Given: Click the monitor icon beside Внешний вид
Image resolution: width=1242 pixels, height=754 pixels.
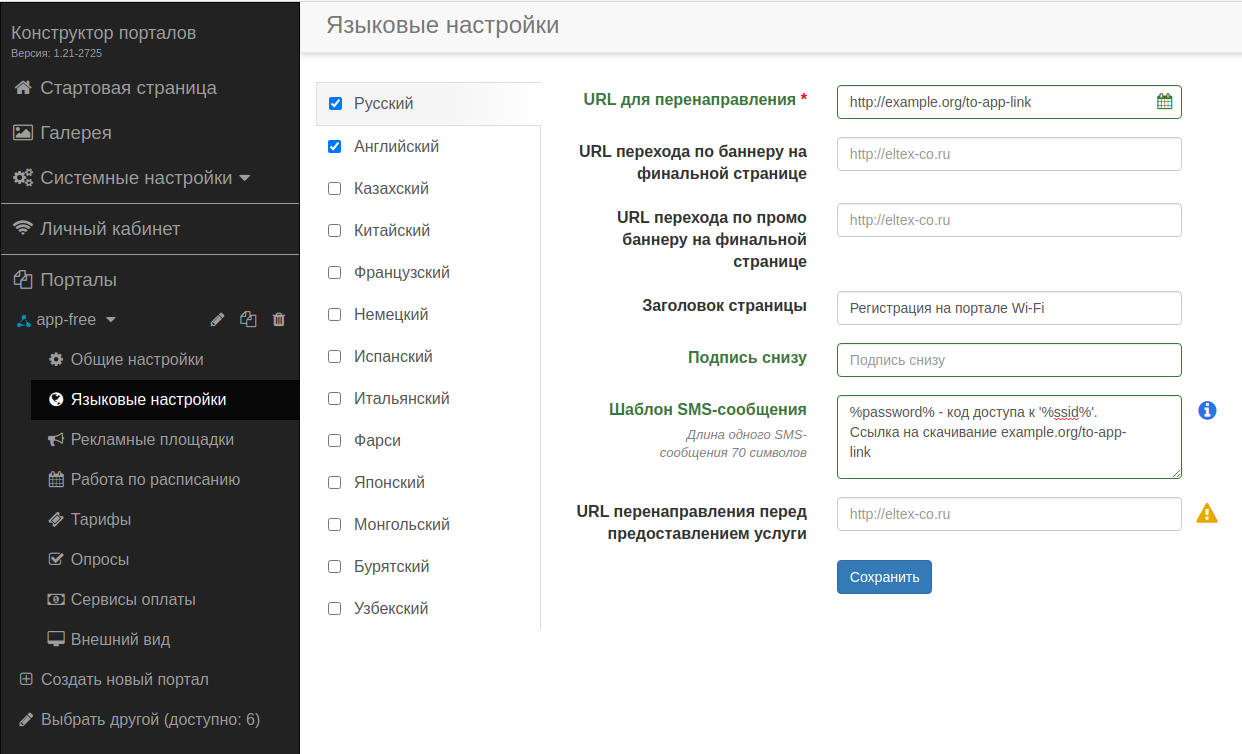Looking at the screenshot, I should pos(56,640).
